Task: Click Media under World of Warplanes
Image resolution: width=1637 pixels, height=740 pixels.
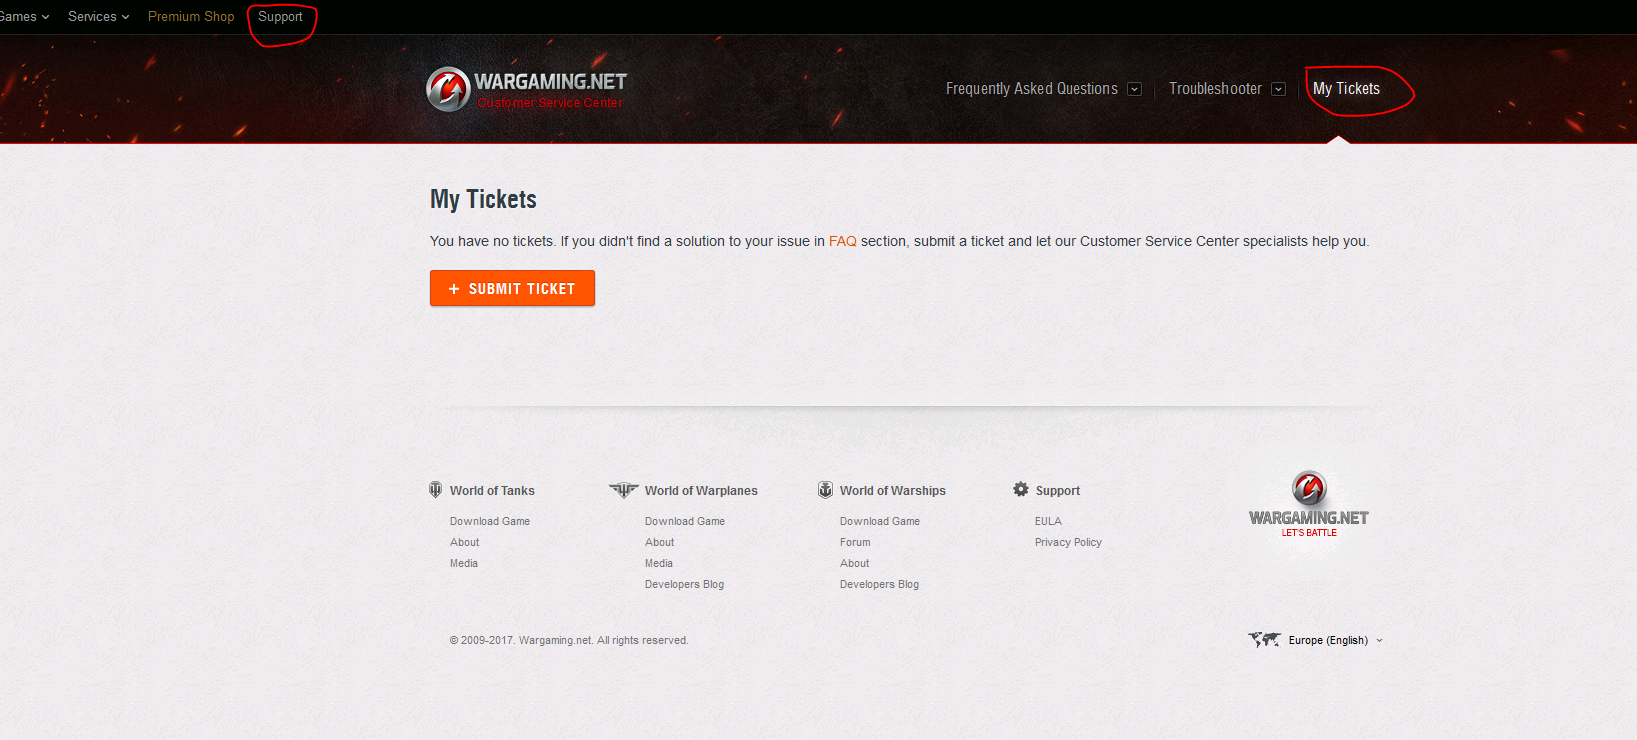Action: (x=659, y=563)
